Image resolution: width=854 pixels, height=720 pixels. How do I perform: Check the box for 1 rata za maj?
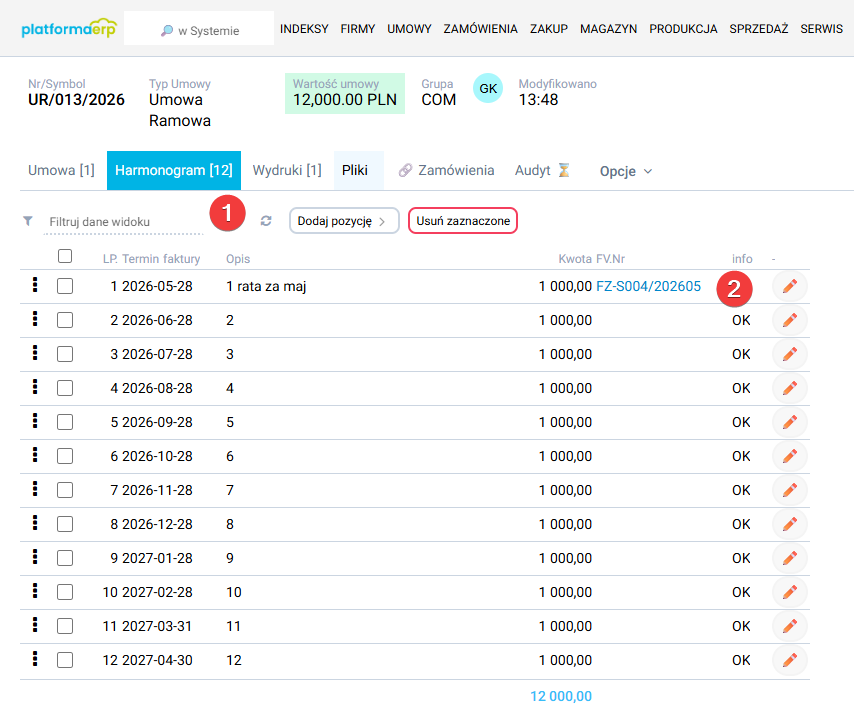(65, 286)
